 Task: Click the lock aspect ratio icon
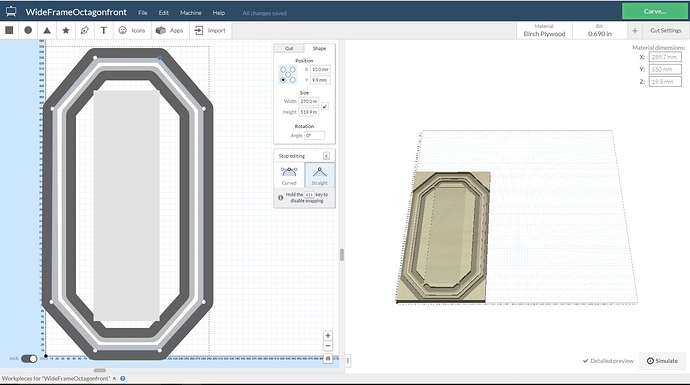pos(325,106)
